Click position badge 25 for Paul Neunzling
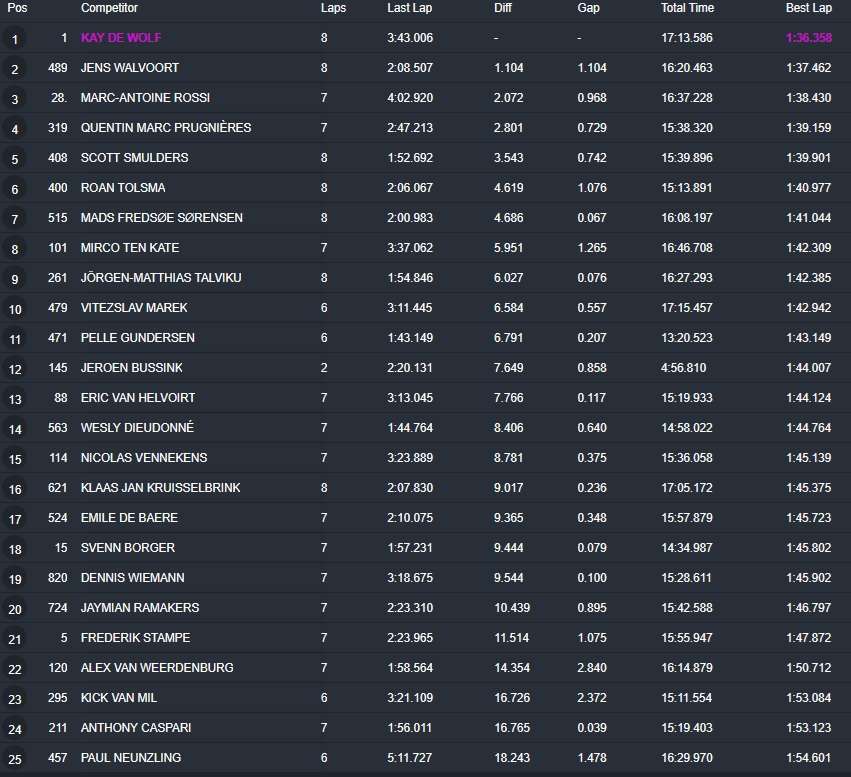 14,759
